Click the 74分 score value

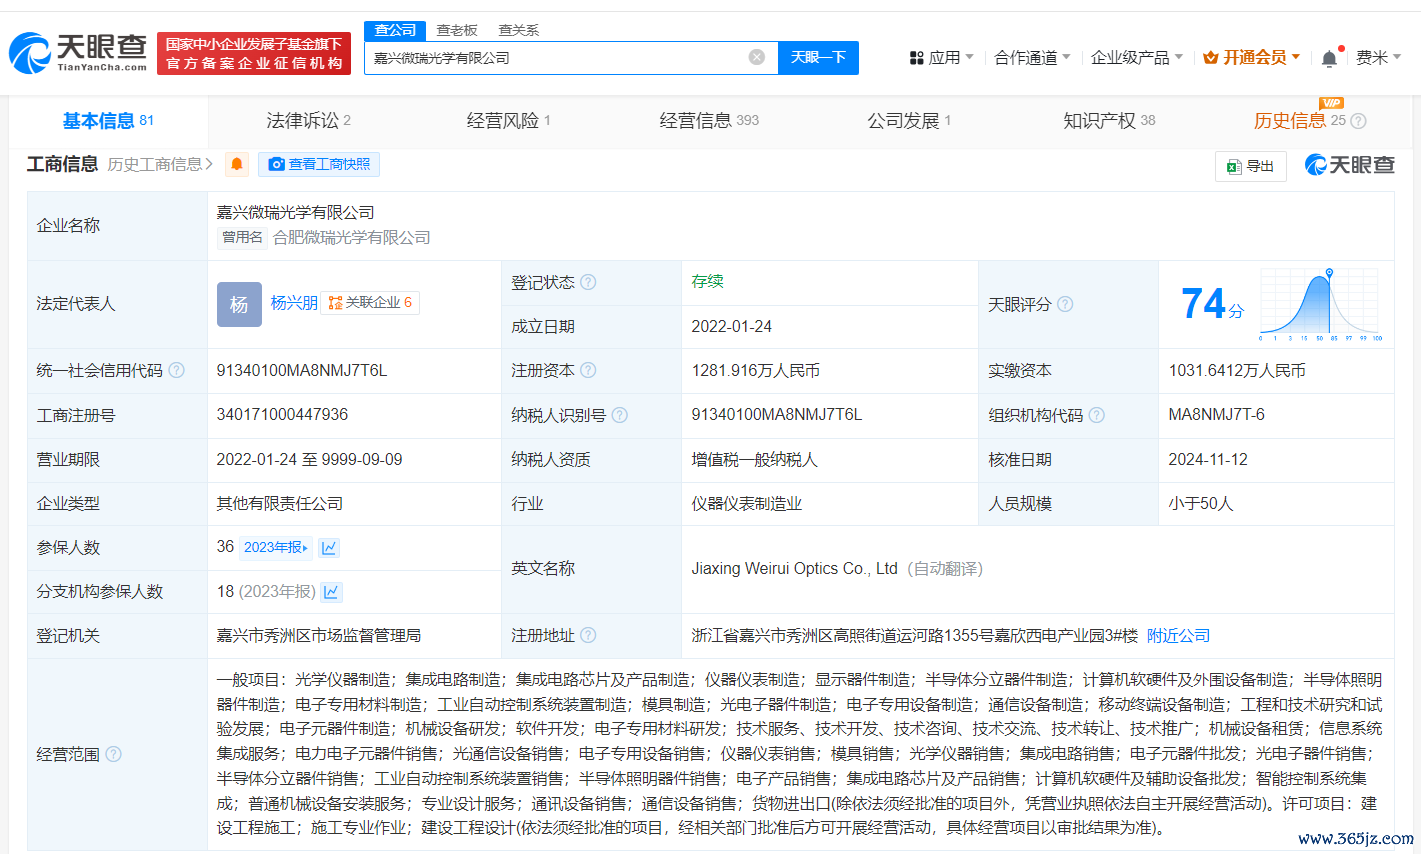point(1212,304)
